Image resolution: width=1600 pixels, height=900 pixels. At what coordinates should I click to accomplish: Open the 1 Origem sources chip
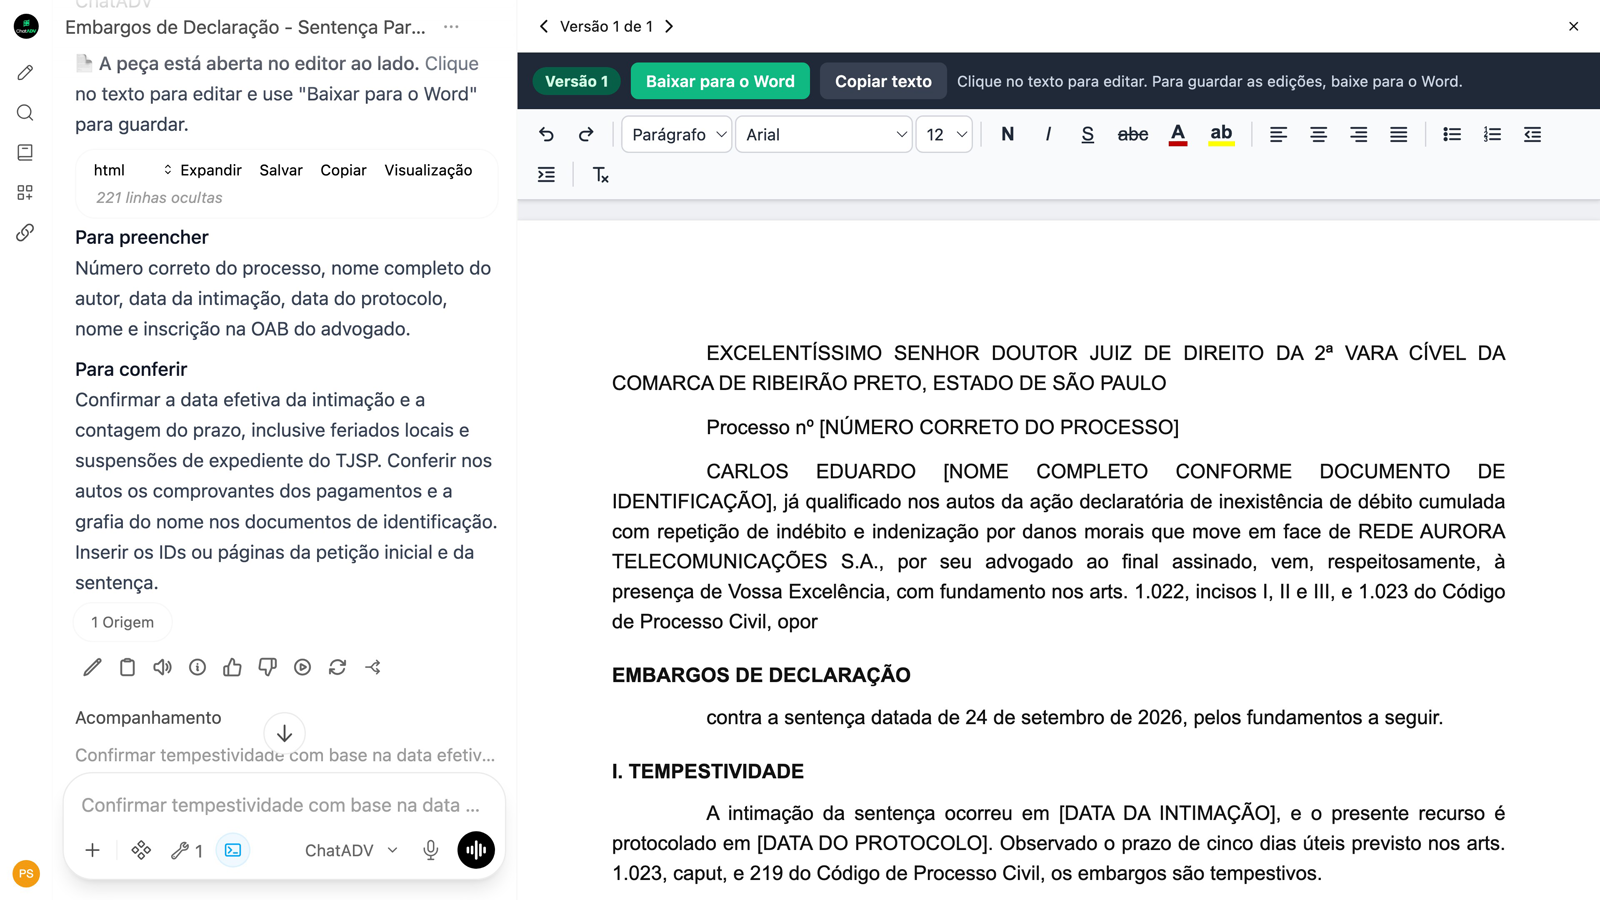click(x=123, y=622)
